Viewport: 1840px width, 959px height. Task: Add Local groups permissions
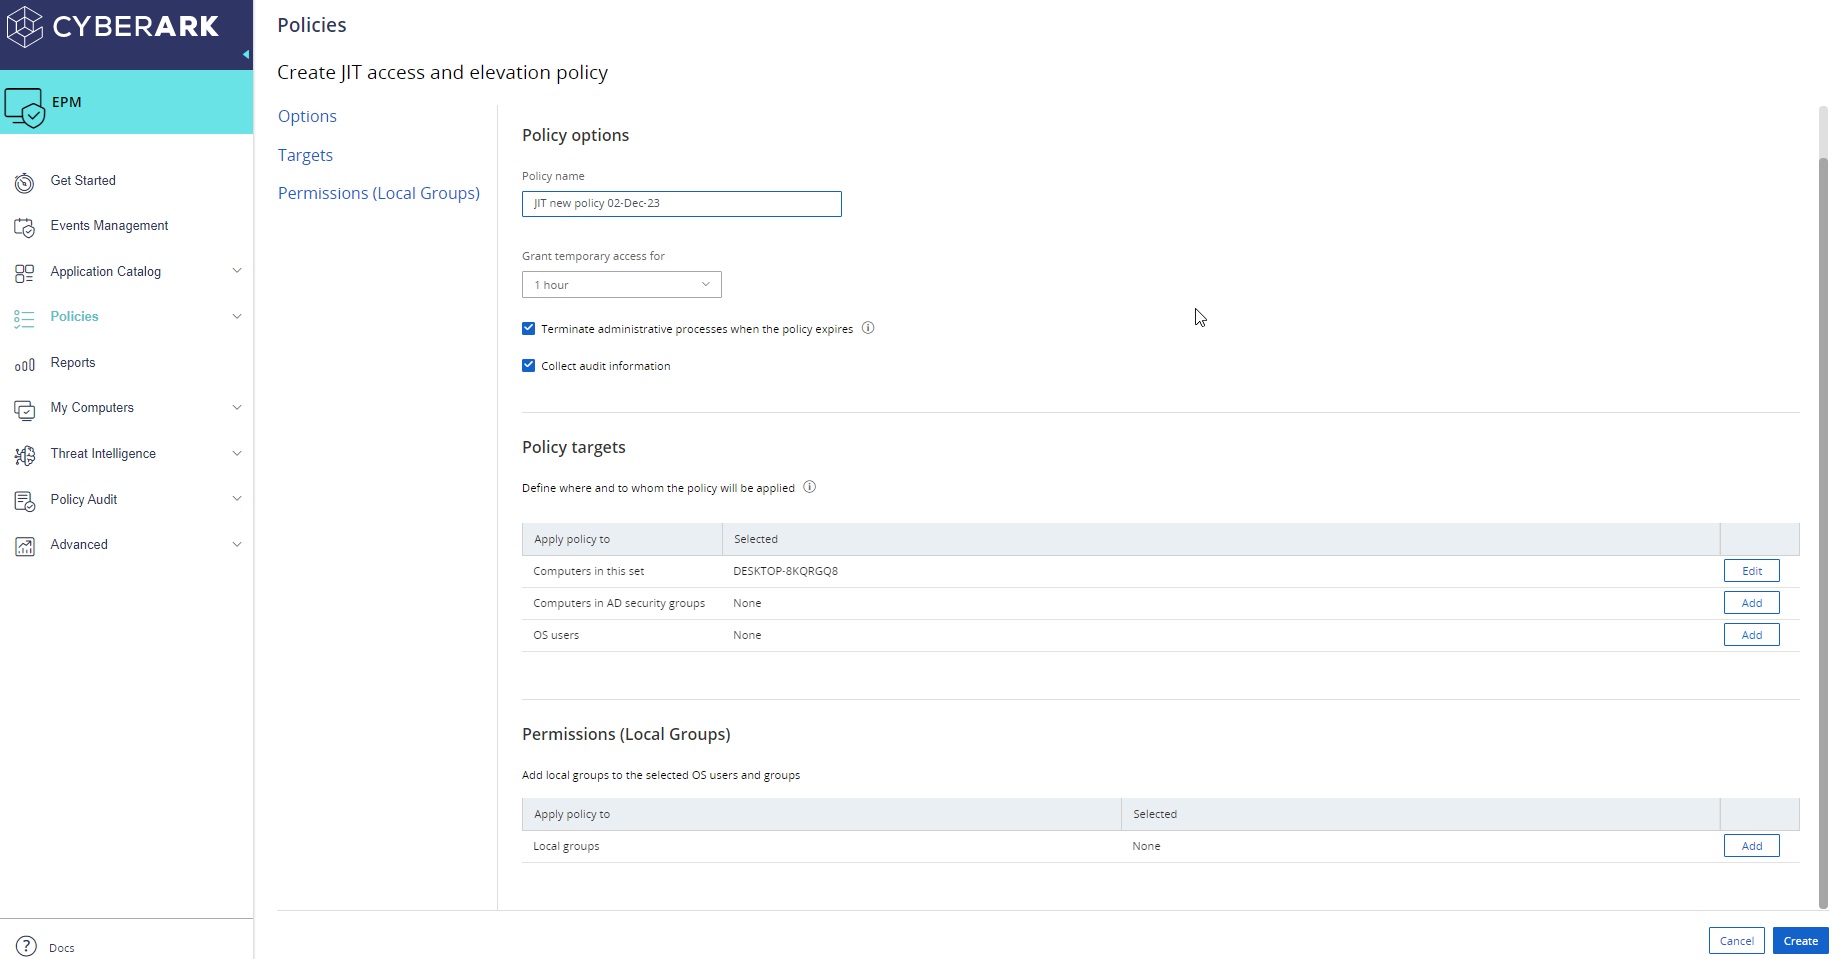(1752, 846)
